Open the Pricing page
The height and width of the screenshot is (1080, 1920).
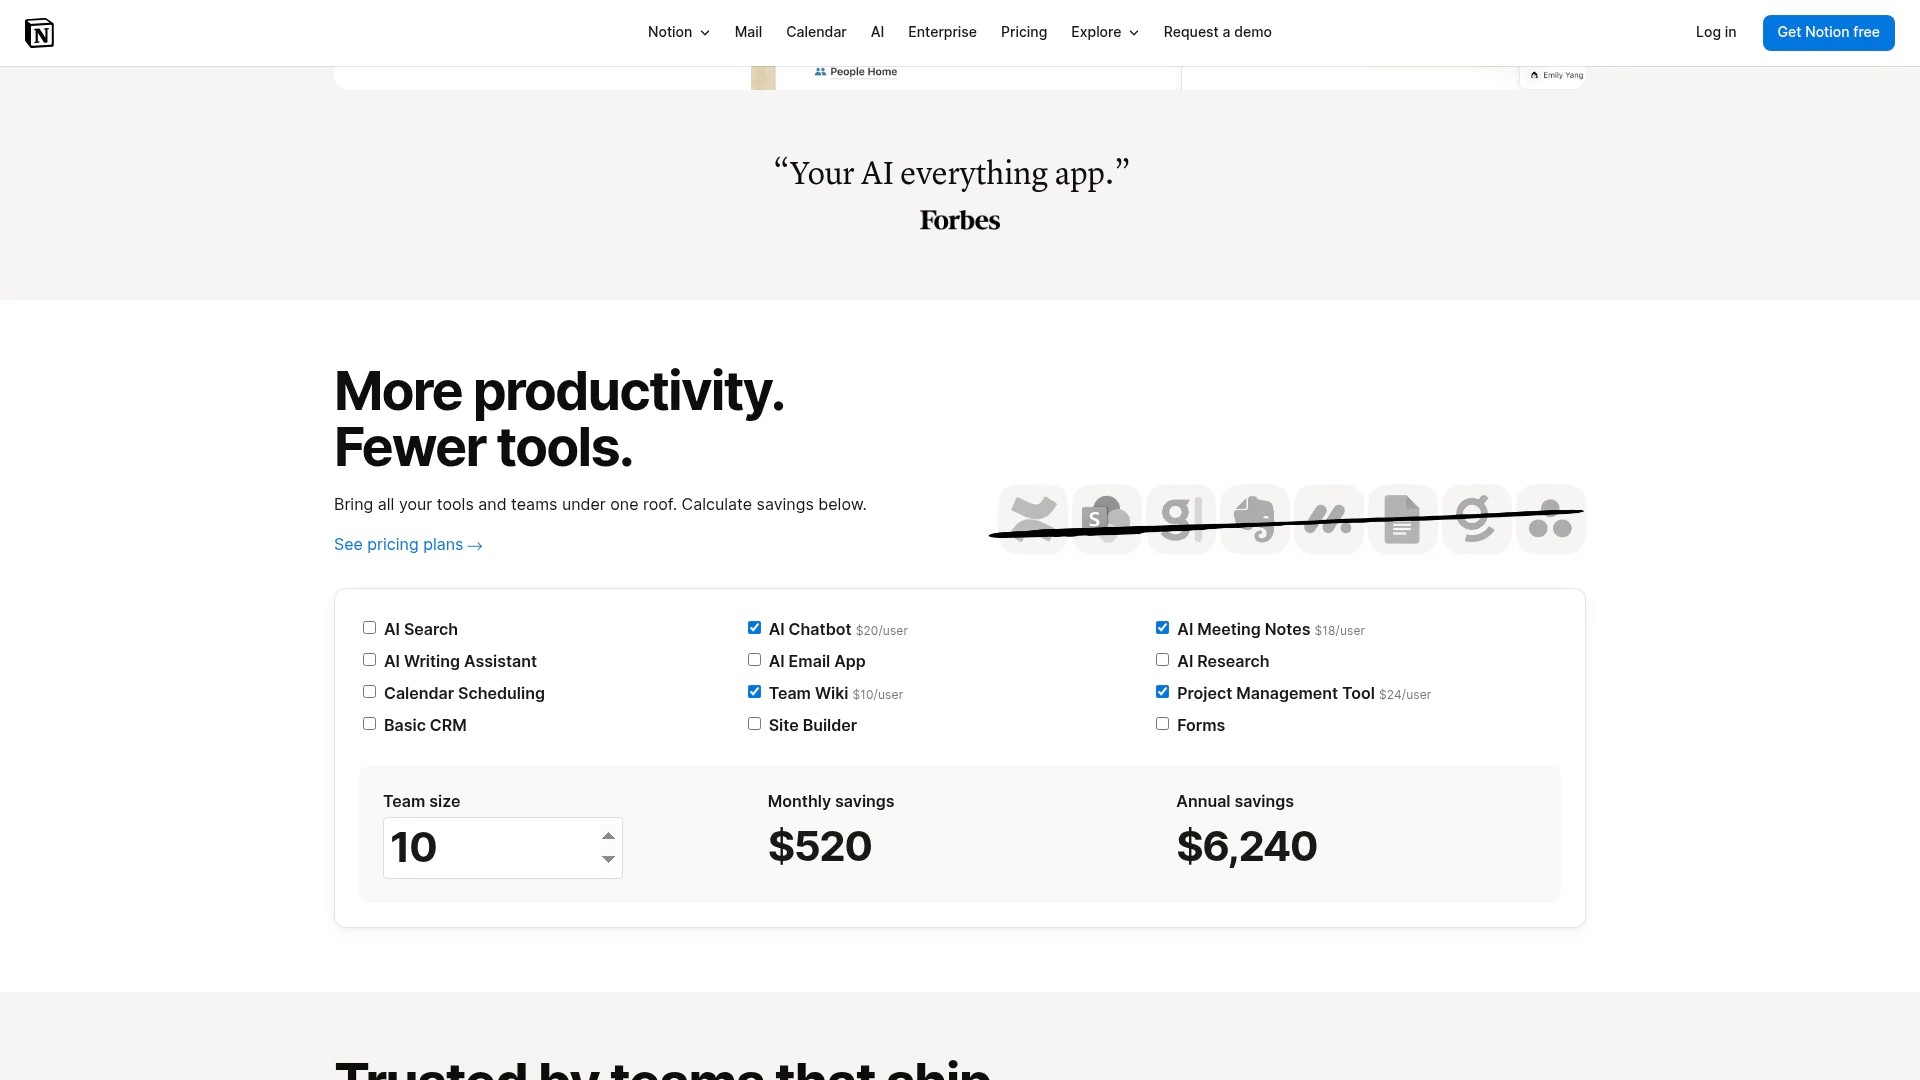tap(1024, 32)
